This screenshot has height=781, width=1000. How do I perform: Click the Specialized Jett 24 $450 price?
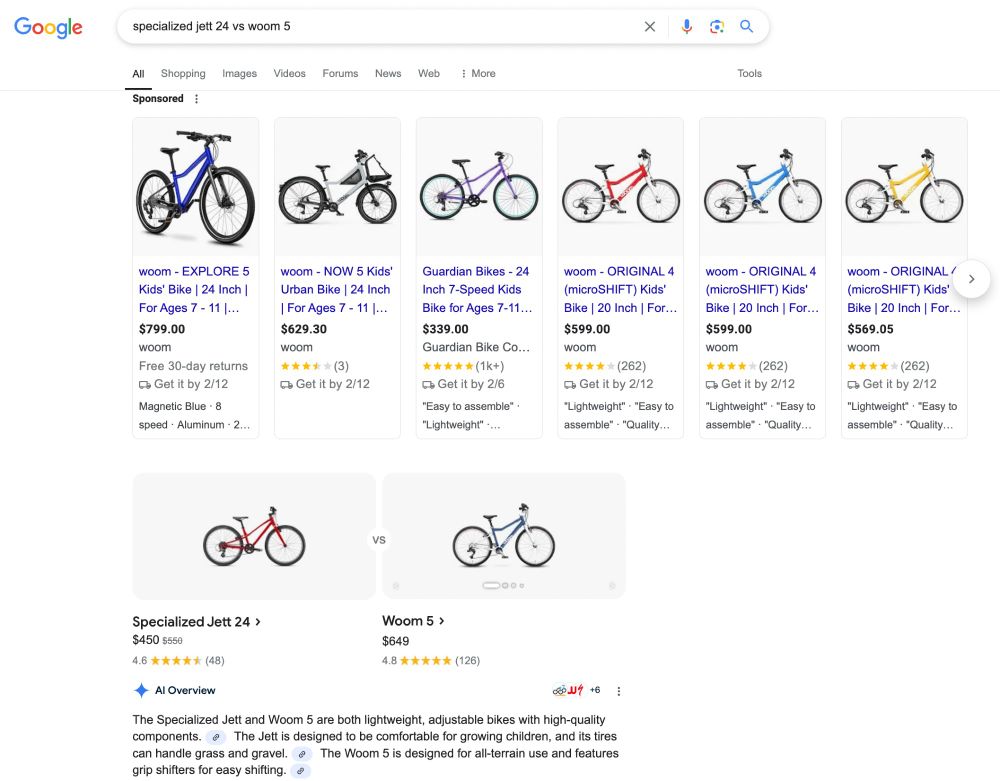pyautogui.click(x=145, y=640)
